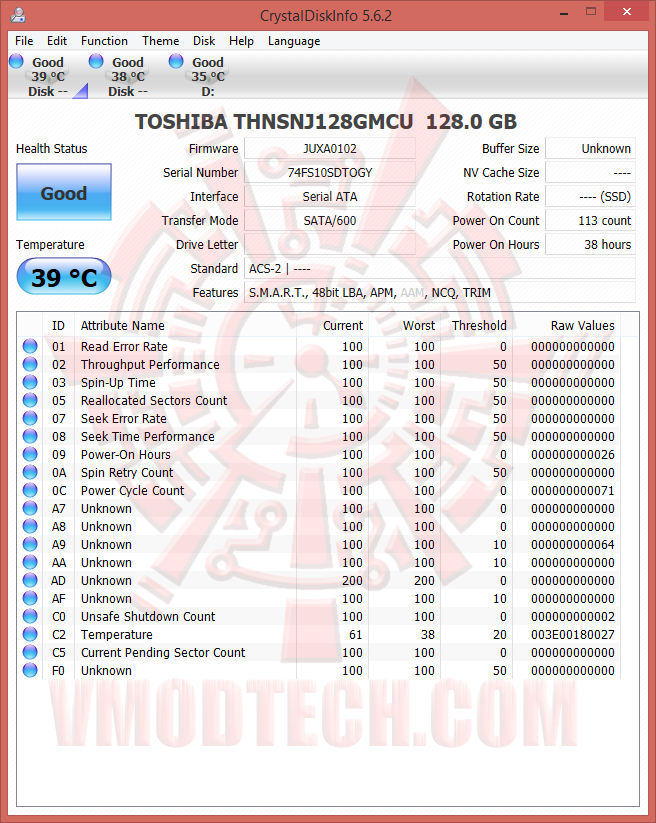This screenshot has width=656, height=823.
Task: Click the Standard field ACS-2
Action: [x=440, y=269]
